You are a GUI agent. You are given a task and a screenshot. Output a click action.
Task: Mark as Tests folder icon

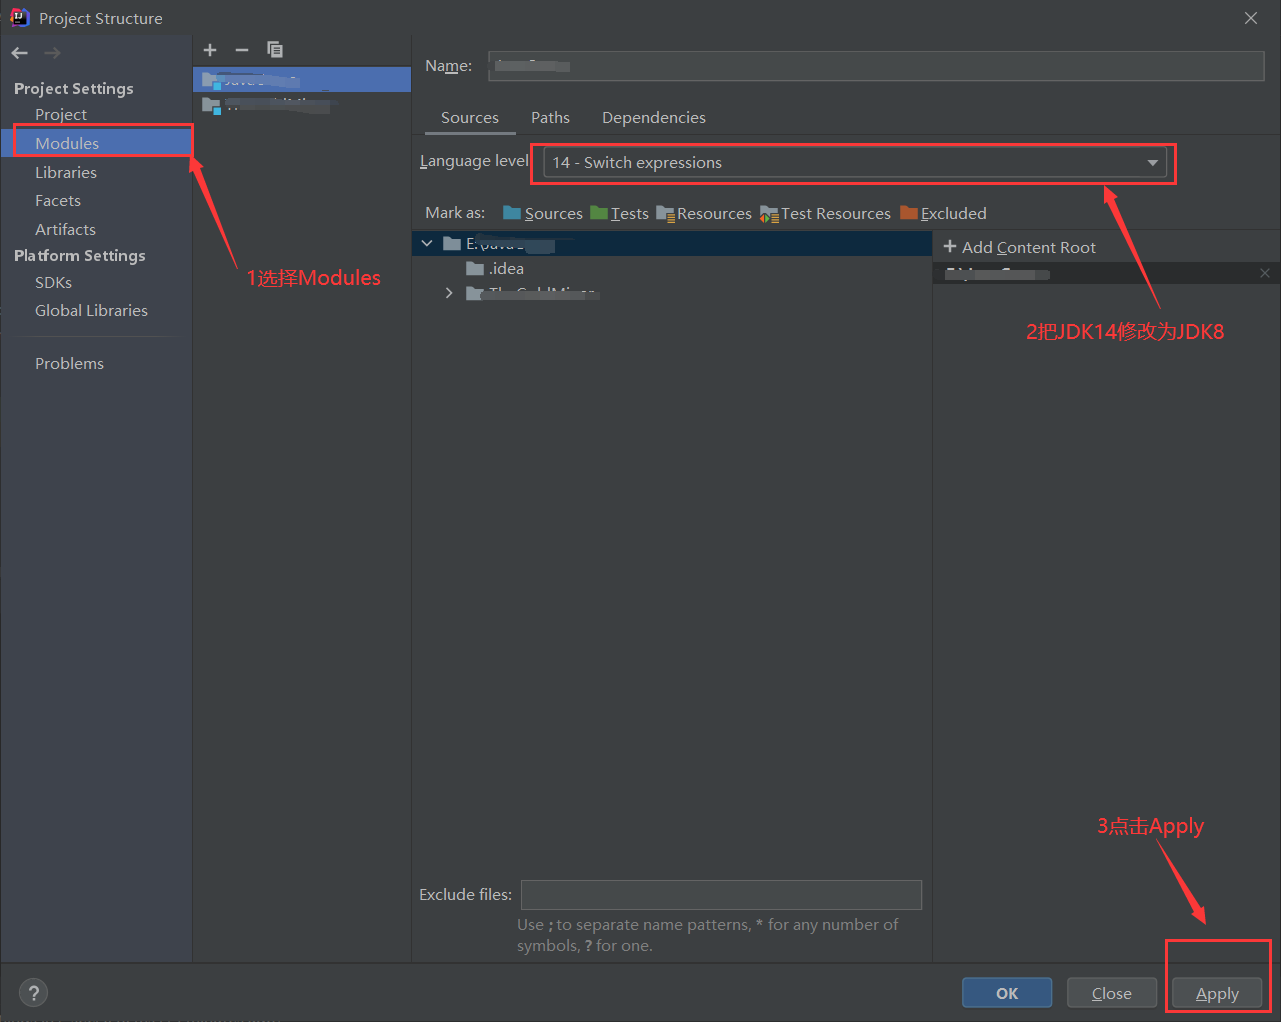(x=599, y=212)
